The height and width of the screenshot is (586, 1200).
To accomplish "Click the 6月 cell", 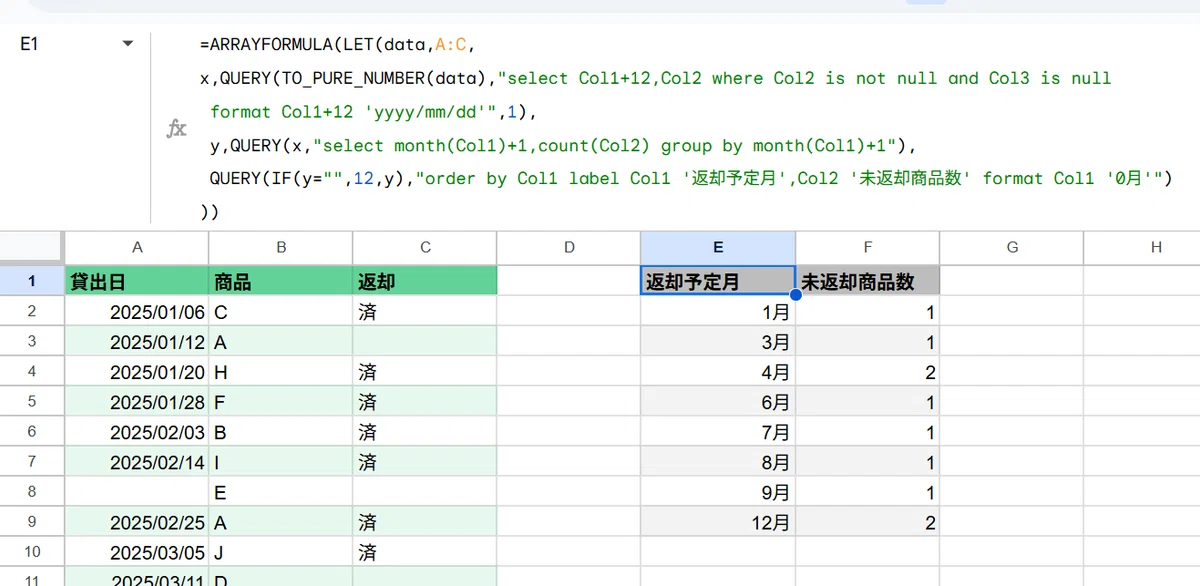I will point(718,401).
